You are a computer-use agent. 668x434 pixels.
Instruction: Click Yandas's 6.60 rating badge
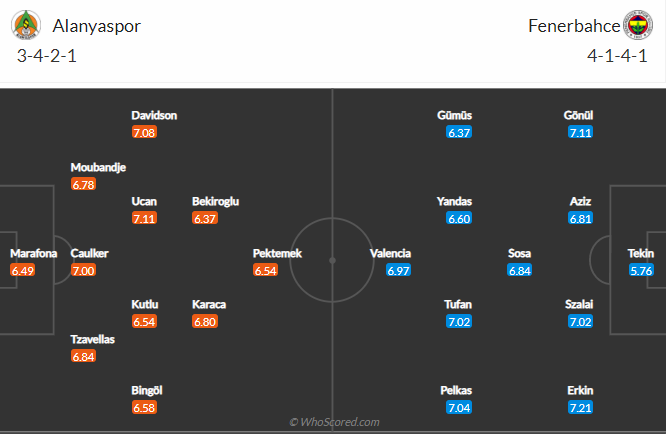point(459,218)
